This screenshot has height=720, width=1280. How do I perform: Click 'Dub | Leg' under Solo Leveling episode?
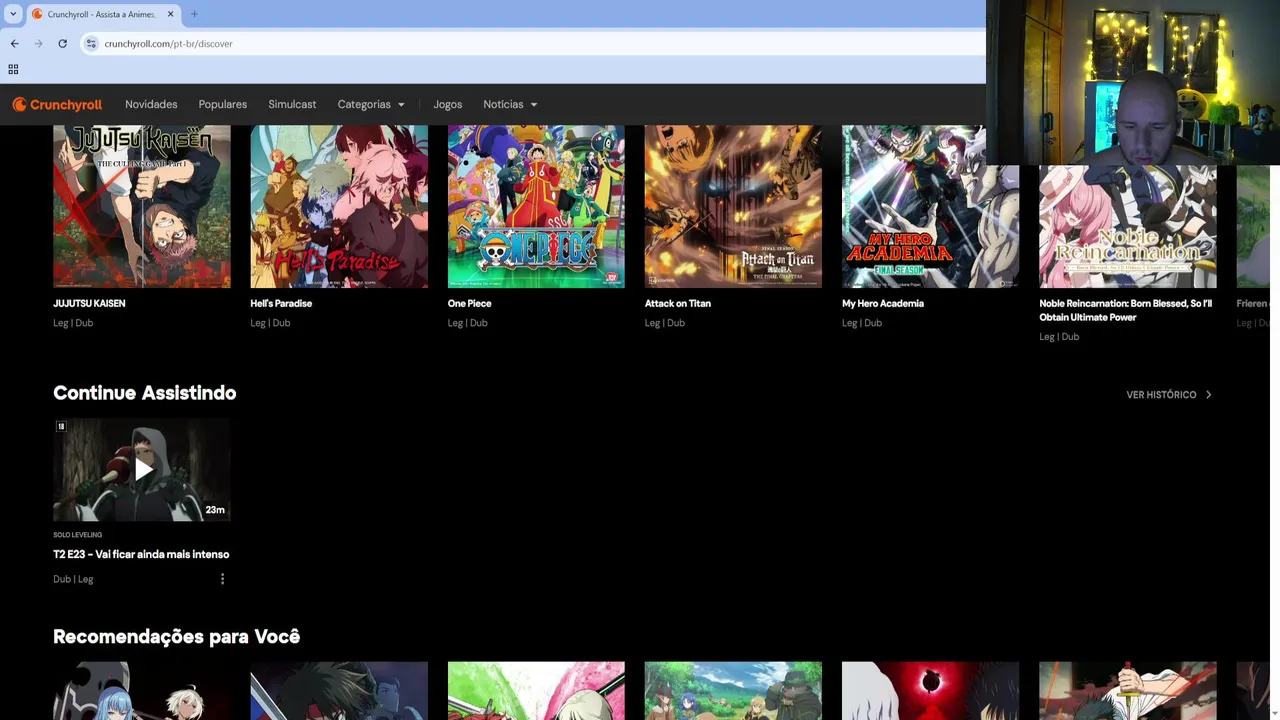(x=73, y=579)
